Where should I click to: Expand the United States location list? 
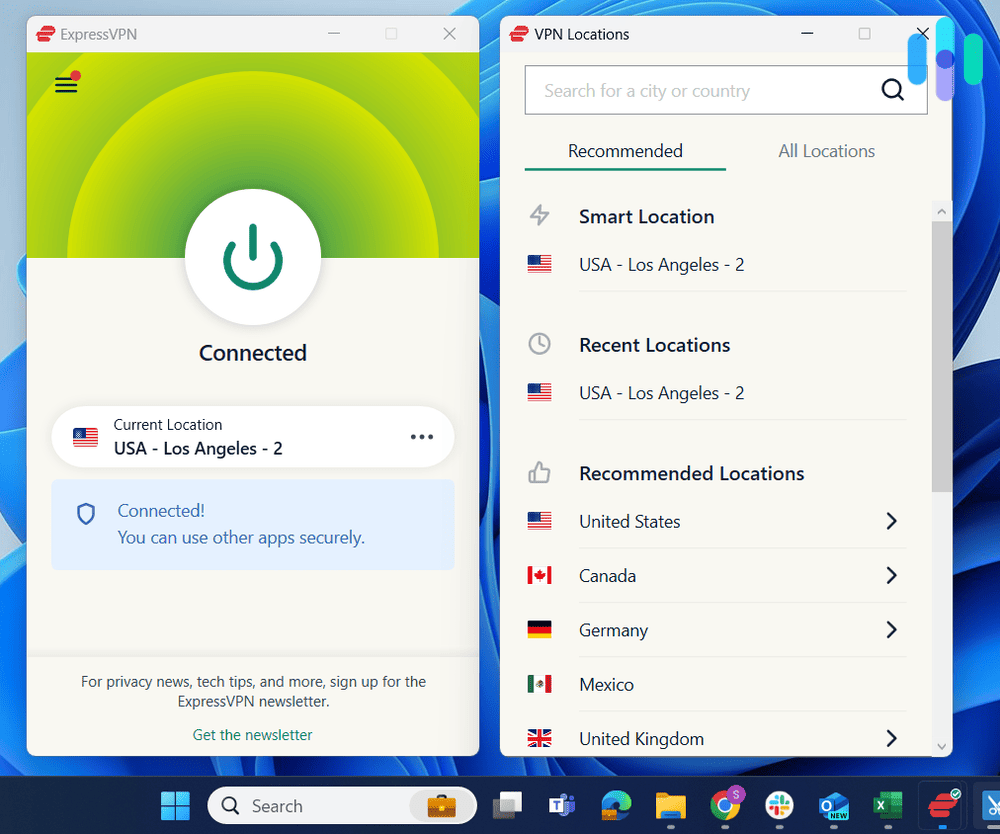889,521
